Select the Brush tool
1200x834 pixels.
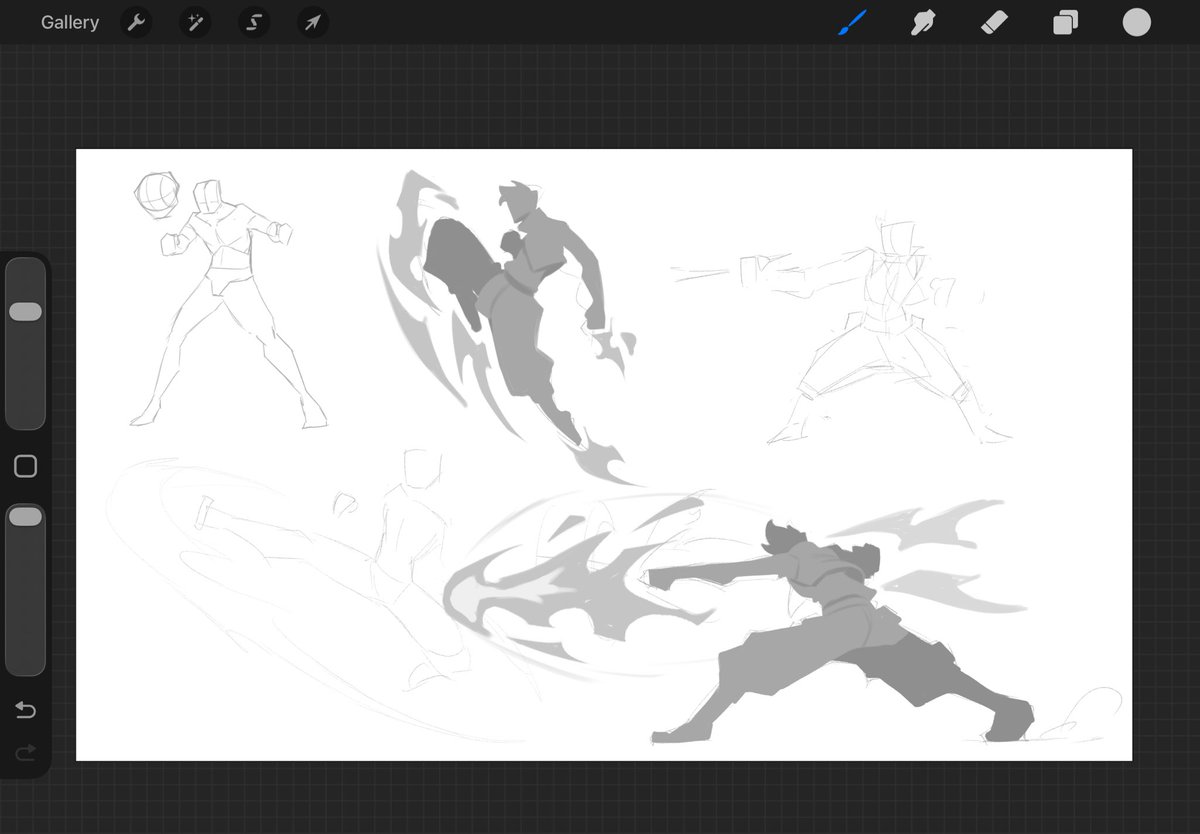(x=852, y=22)
